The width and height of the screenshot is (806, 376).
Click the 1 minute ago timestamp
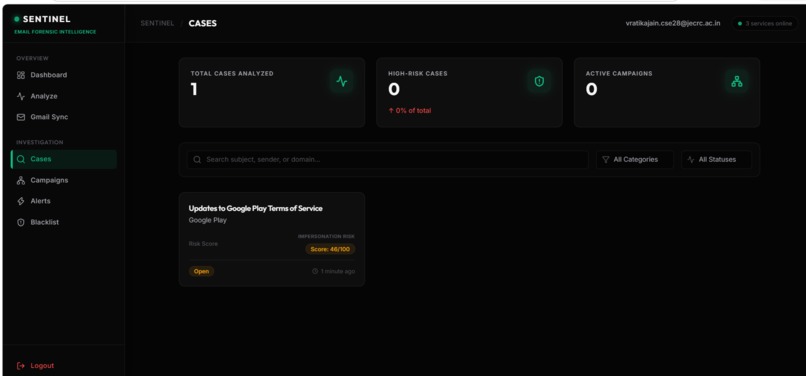338,271
